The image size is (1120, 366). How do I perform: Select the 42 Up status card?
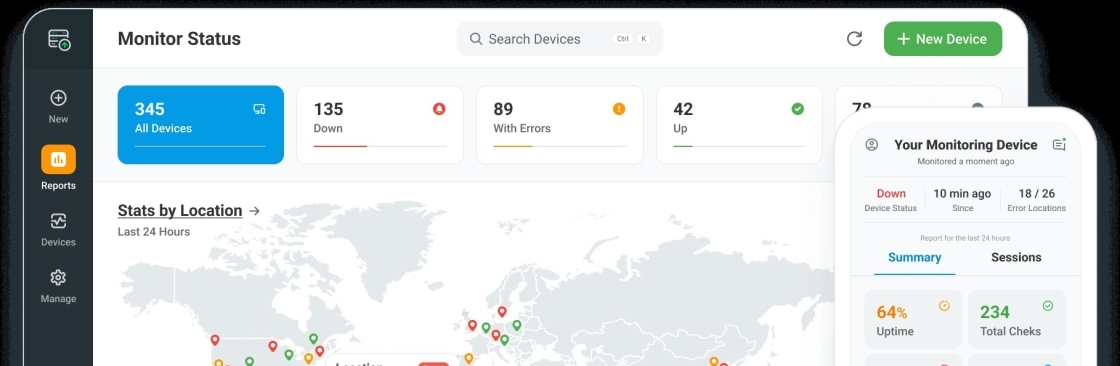(739, 124)
